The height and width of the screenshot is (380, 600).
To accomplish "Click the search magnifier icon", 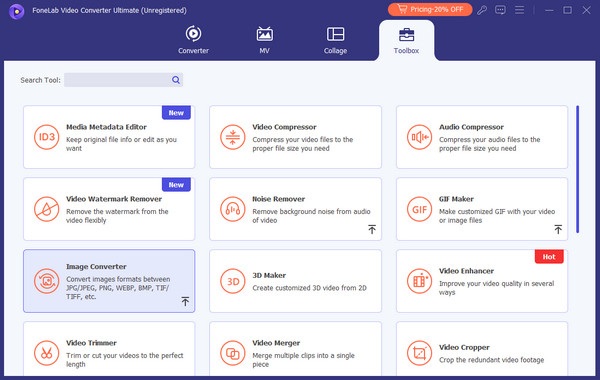I will click(176, 80).
